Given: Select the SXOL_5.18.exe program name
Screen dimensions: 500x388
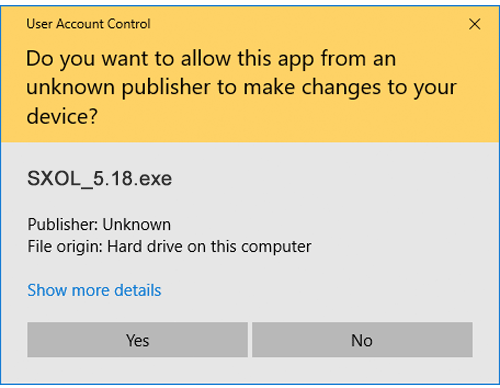Looking at the screenshot, I should pyautogui.click(x=100, y=178).
